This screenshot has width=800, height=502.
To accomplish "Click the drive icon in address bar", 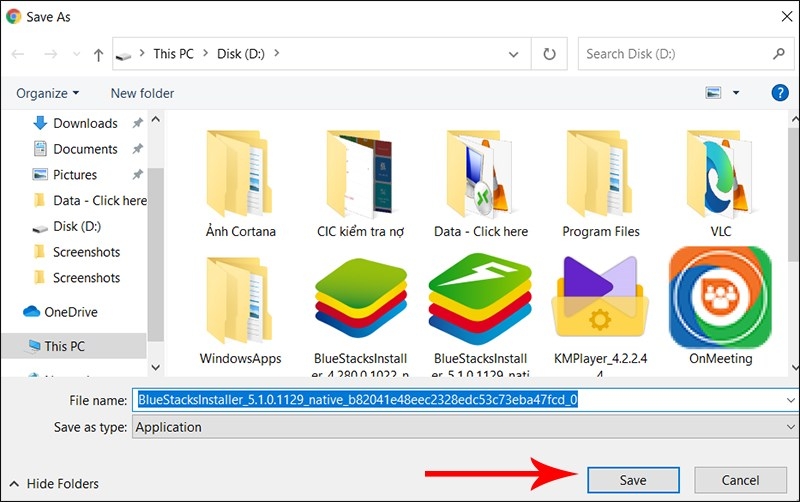I will click(x=123, y=55).
